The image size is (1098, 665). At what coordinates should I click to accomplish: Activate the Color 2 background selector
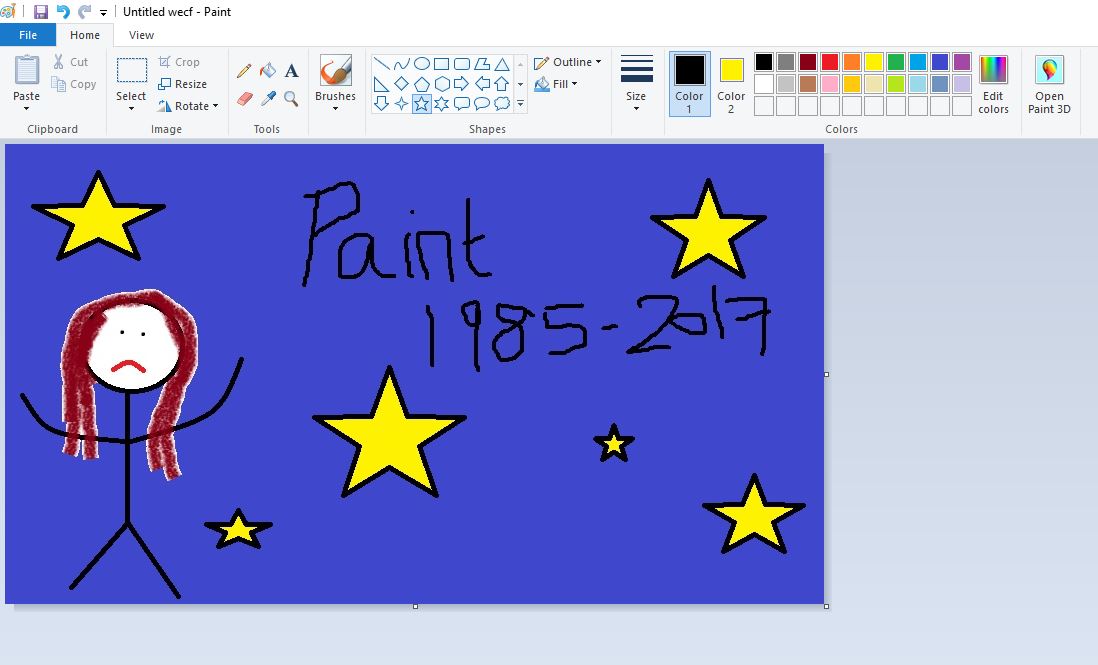731,84
